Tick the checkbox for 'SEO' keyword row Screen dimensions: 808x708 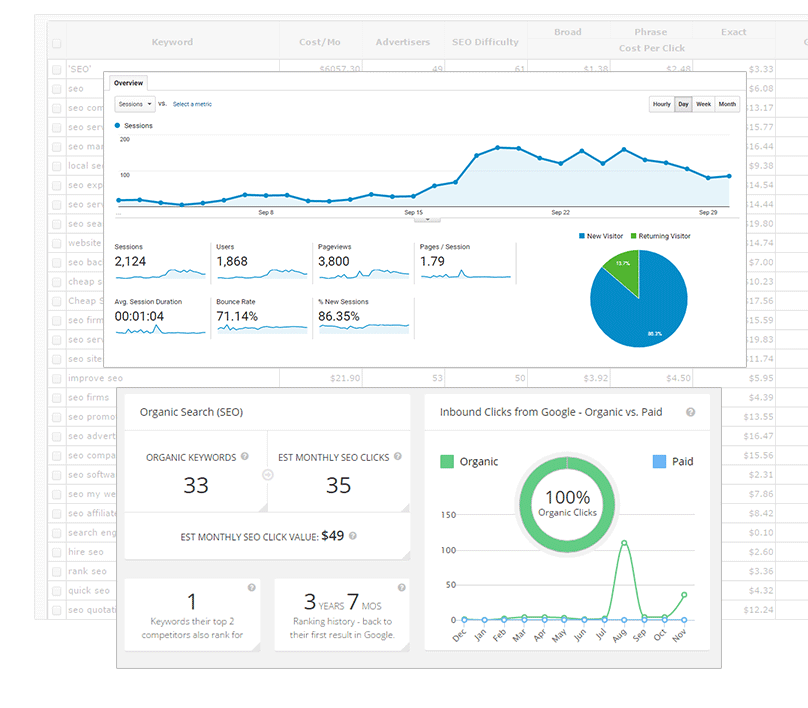point(56,69)
